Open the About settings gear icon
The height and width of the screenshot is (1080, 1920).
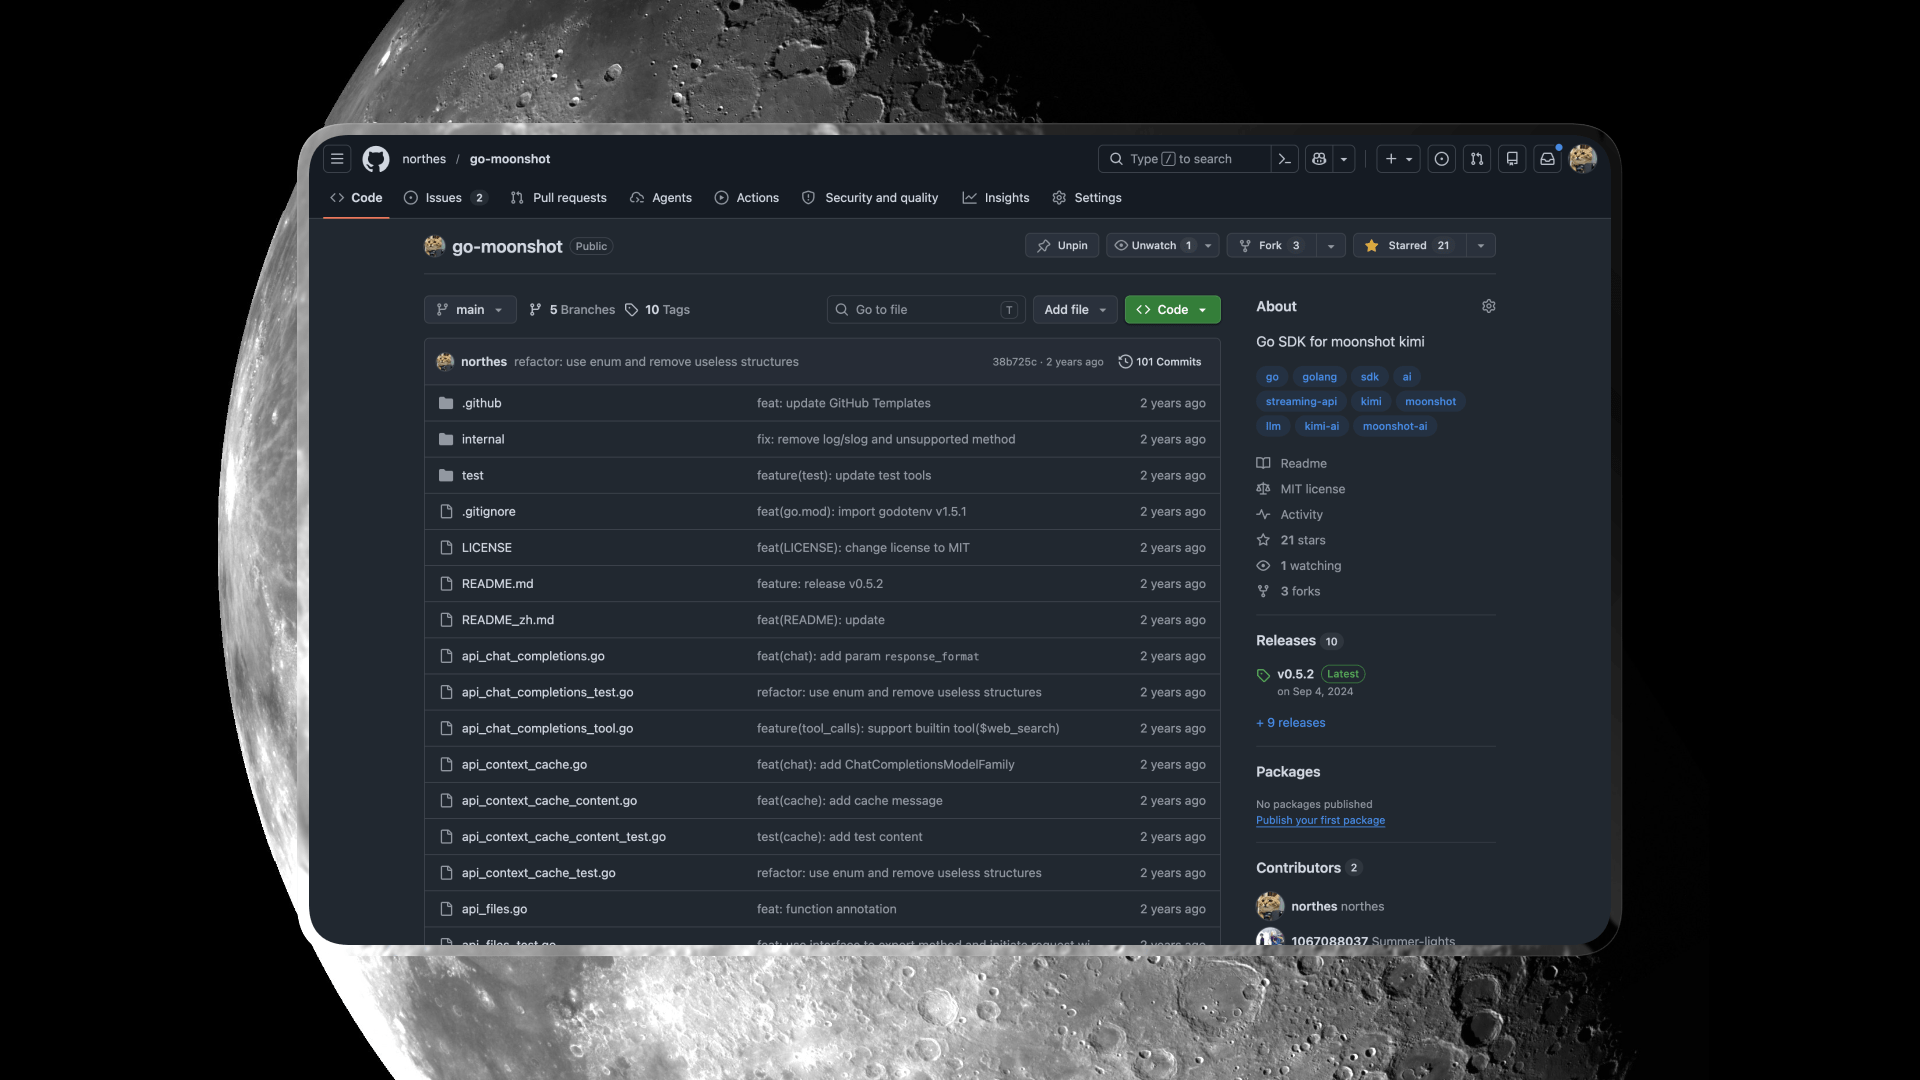pyautogui.click(x=1488, y=306)
